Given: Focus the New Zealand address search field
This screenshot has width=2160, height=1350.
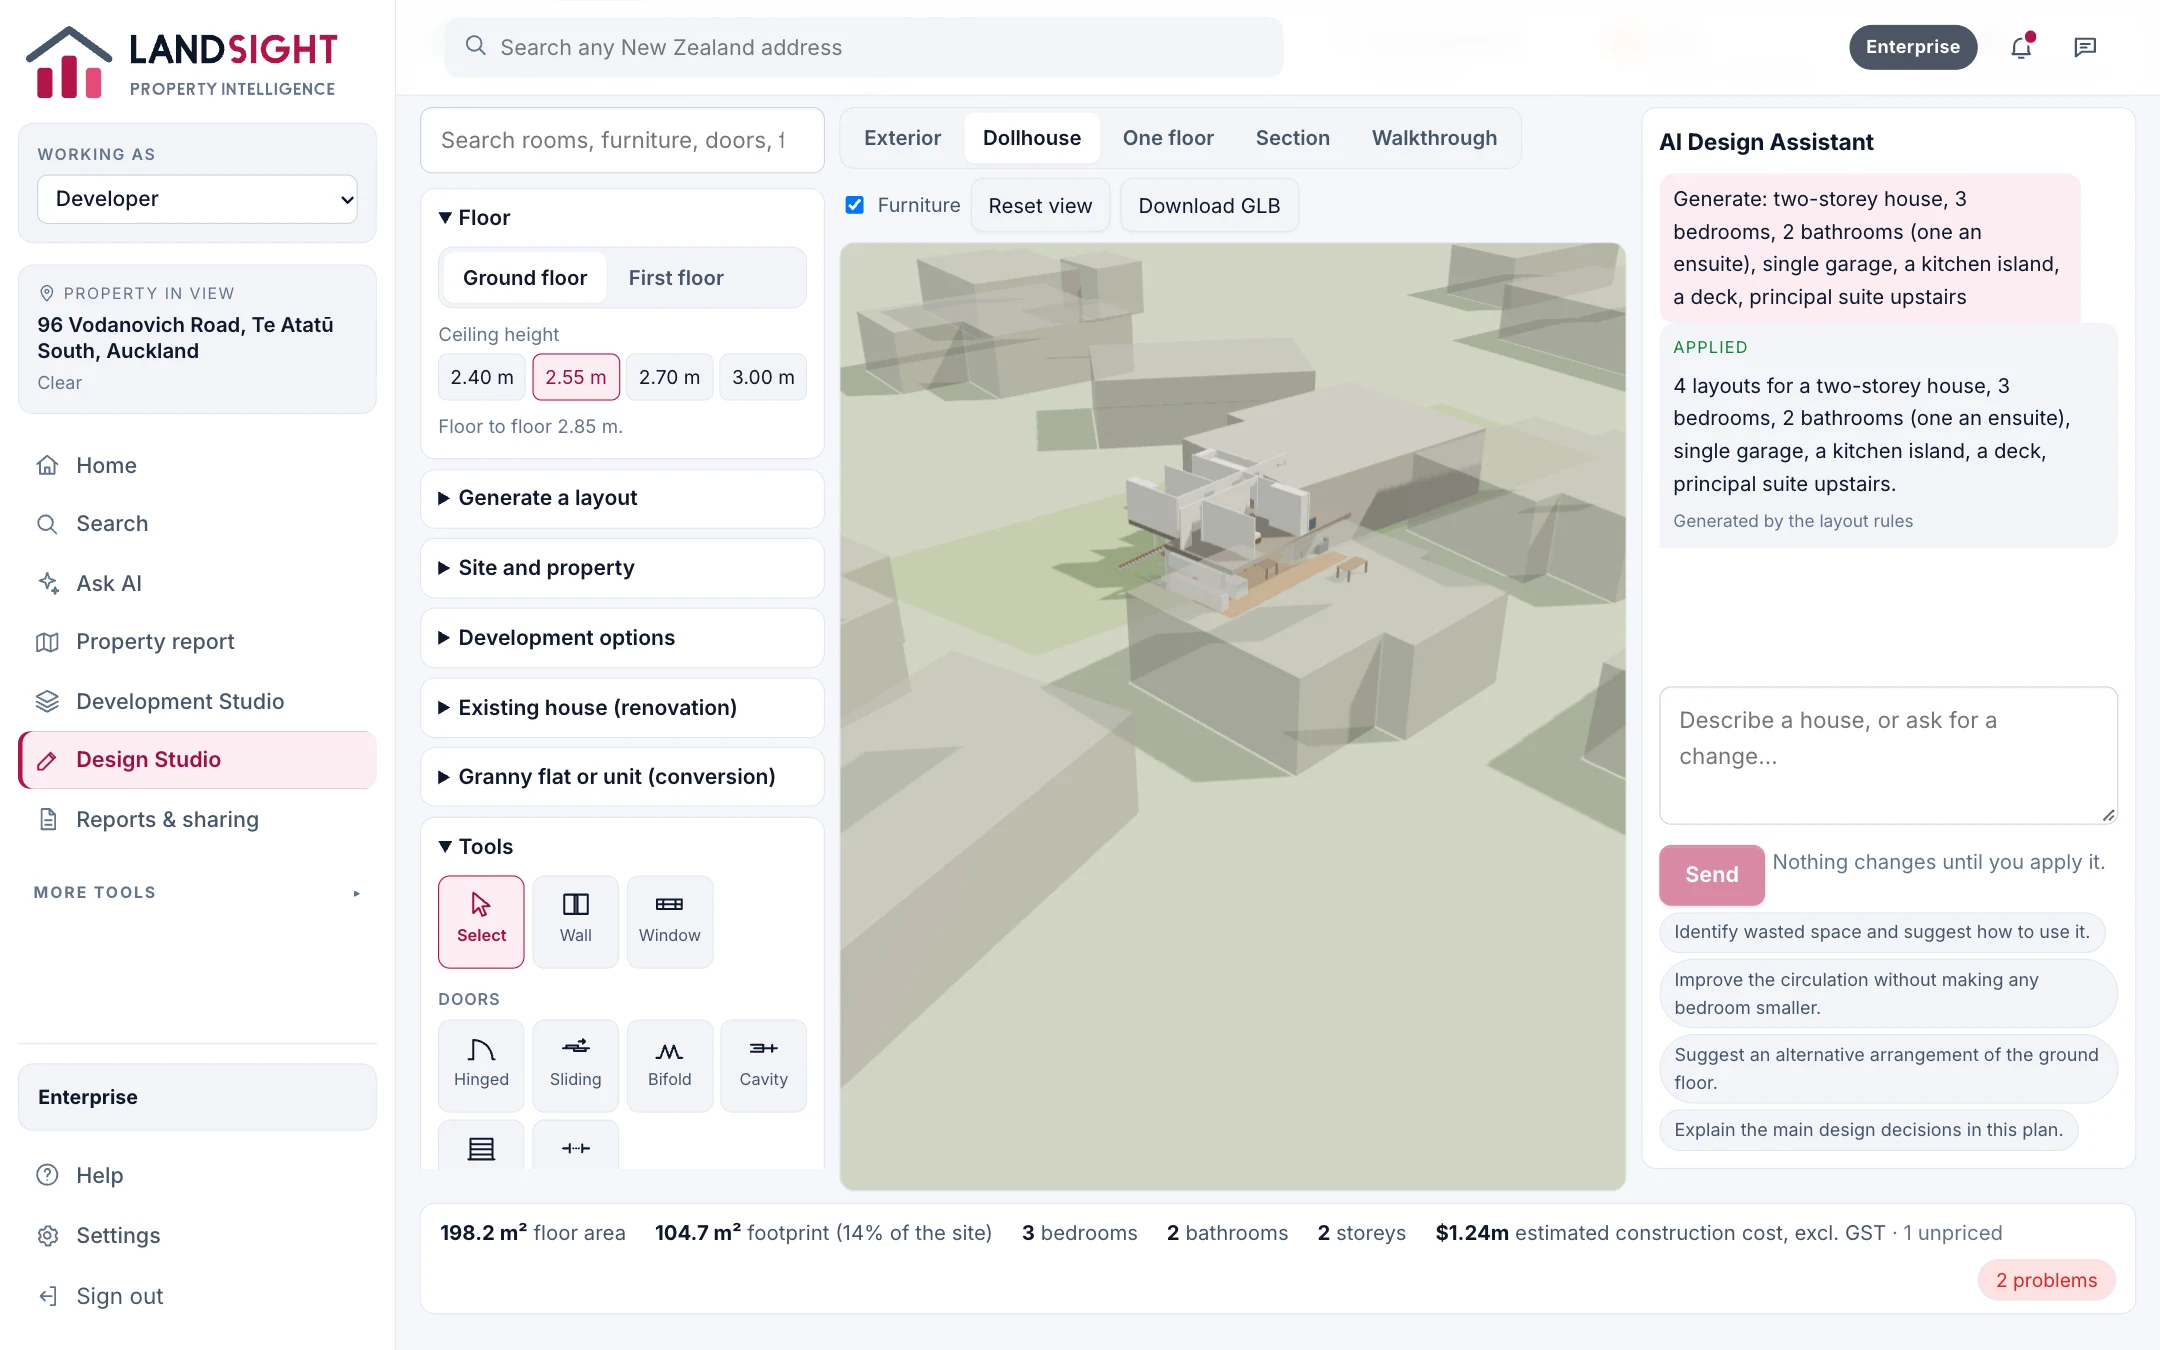Looking at the screenshot, I should point(864,47).
